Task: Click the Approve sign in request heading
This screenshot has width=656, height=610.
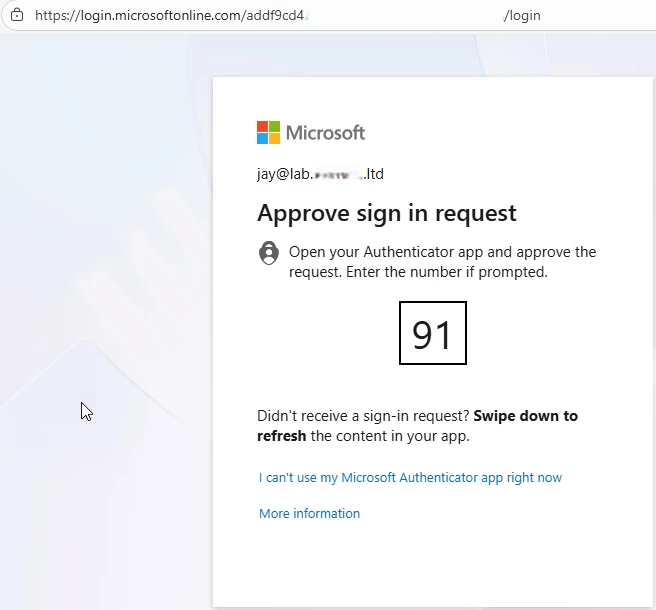Action: [387, 213]
